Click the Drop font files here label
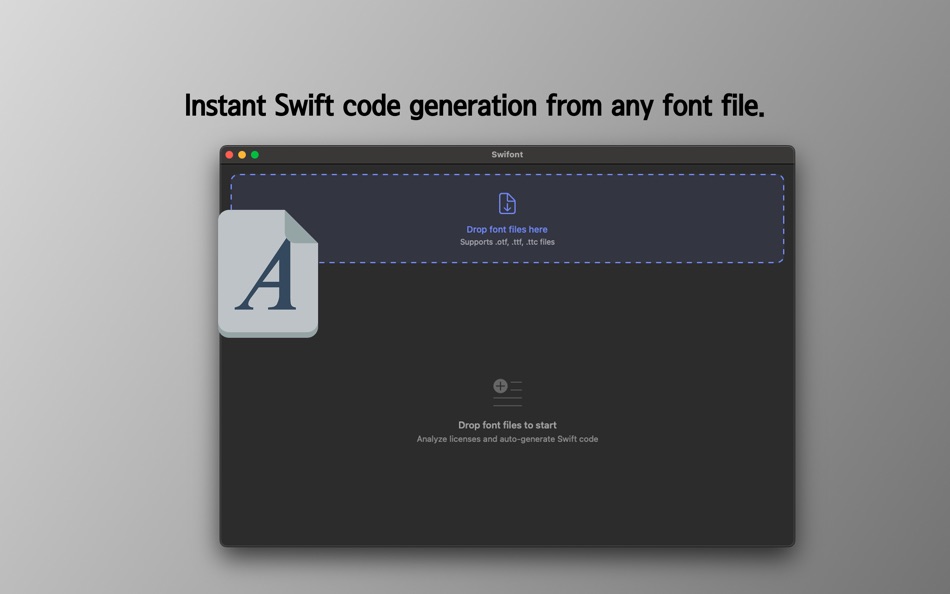The width and height of the screenshot is (950, 594). point(507,229)
